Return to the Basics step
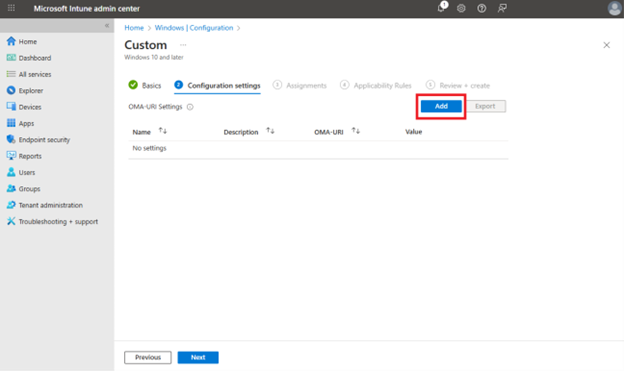 (145, 85)
